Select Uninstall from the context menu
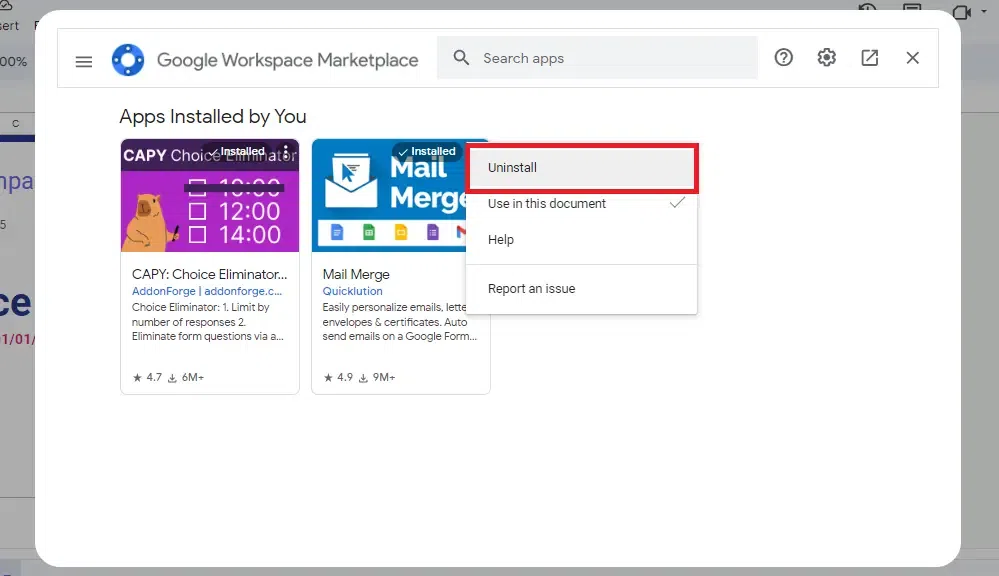The image size is (999, 576). pyautogui.click(x=582, y=168)
